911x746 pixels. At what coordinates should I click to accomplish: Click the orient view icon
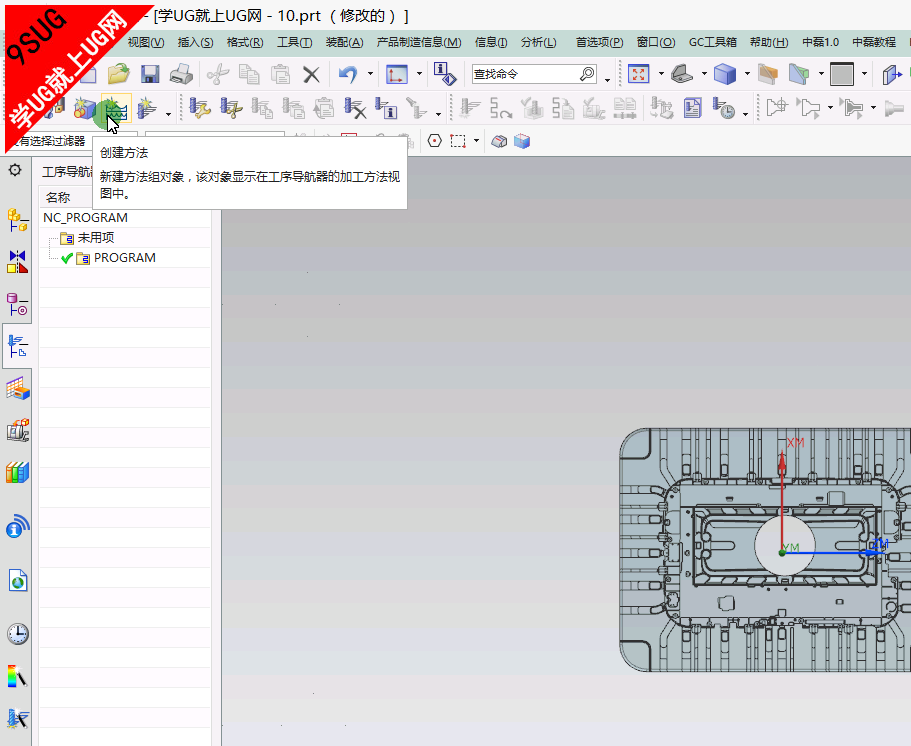point(682,74)
